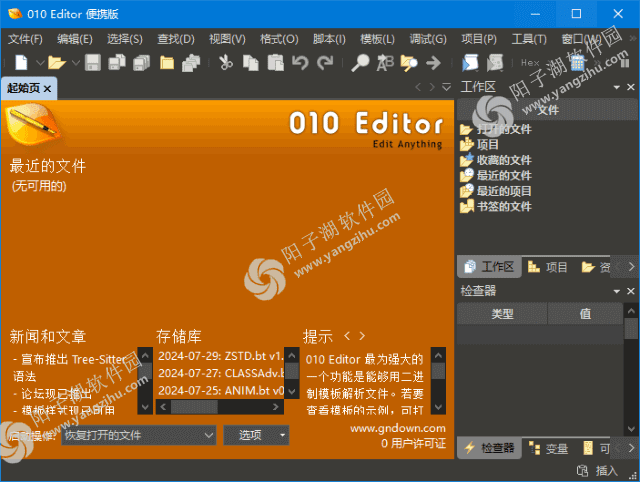Click the New file toolbar icon
The width and height of the screenshot is (640, 482).
pyautogui.click(x=21, y=63)
